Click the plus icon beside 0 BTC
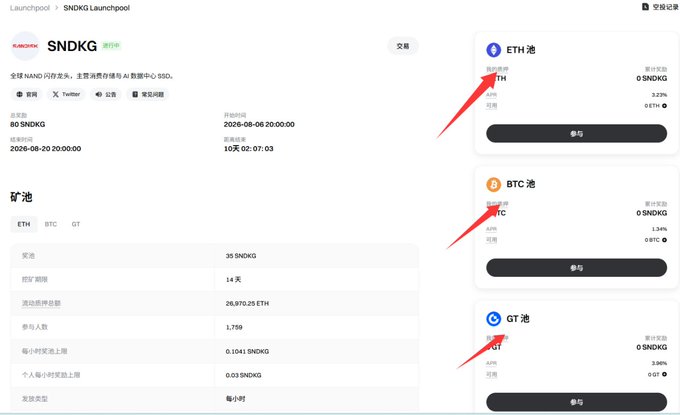 (664, 240)
